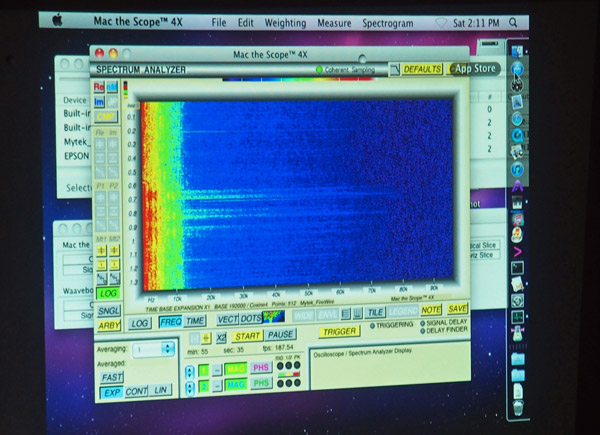Viewport: 600px width, 435px height.
Task: Enable the green LOG vertical scale button
Action: (x=108, y=293)
